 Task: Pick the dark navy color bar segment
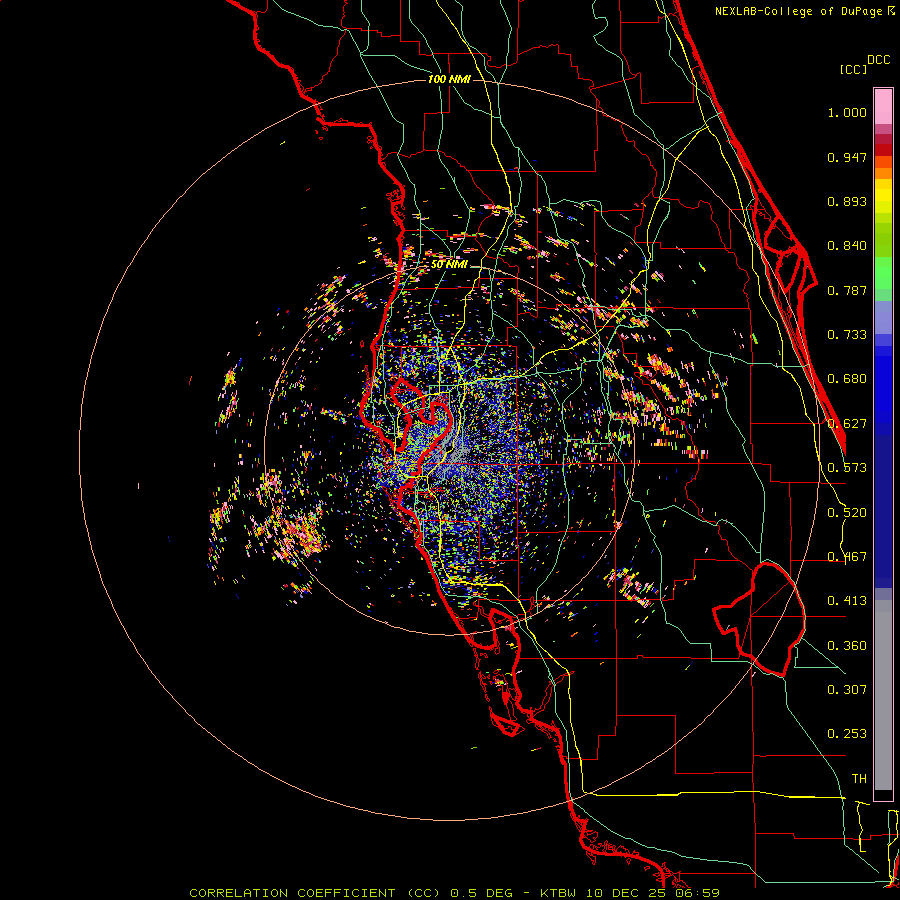883,511
